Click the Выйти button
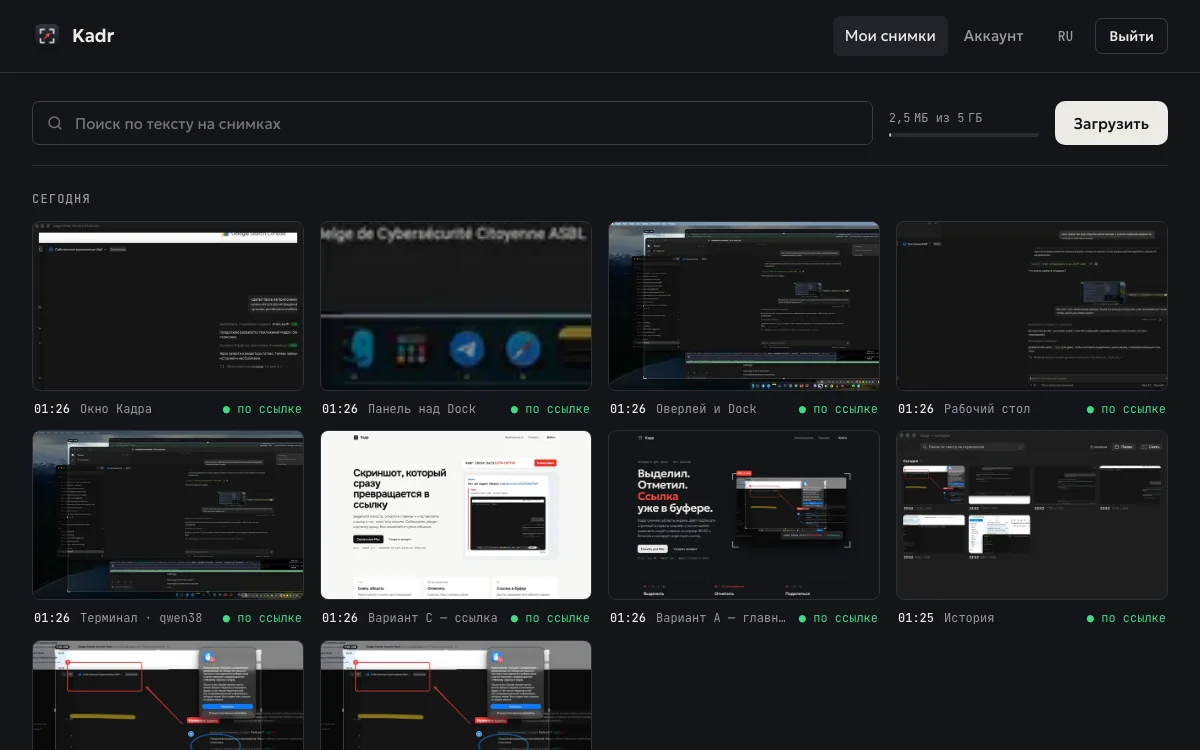The image size is (1200, 750). 1131,36
